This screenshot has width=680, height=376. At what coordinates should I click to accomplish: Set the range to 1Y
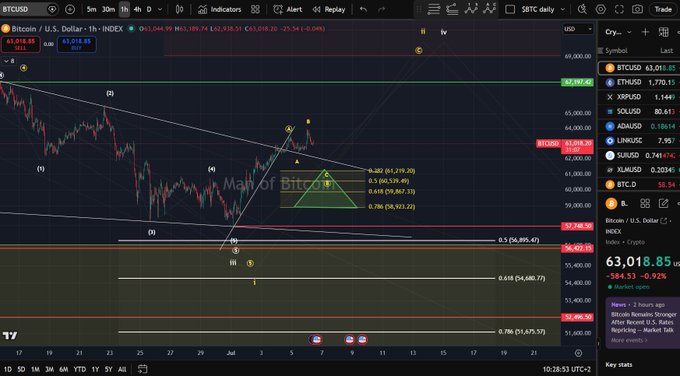[x=95, y=369]
